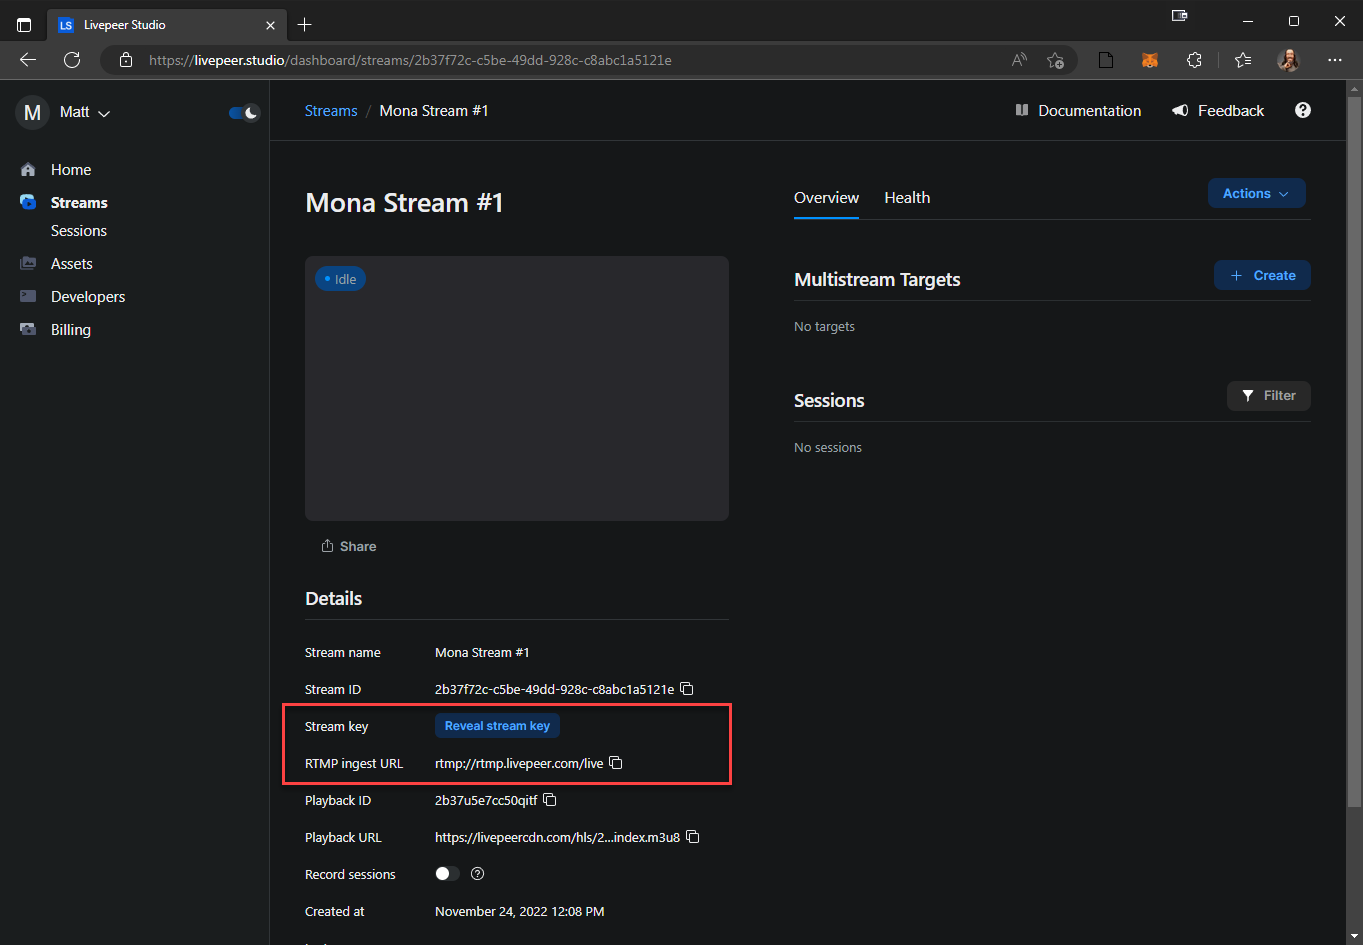
Task: Click the Developers sidebar icon
Action: [x=28, y=297]
